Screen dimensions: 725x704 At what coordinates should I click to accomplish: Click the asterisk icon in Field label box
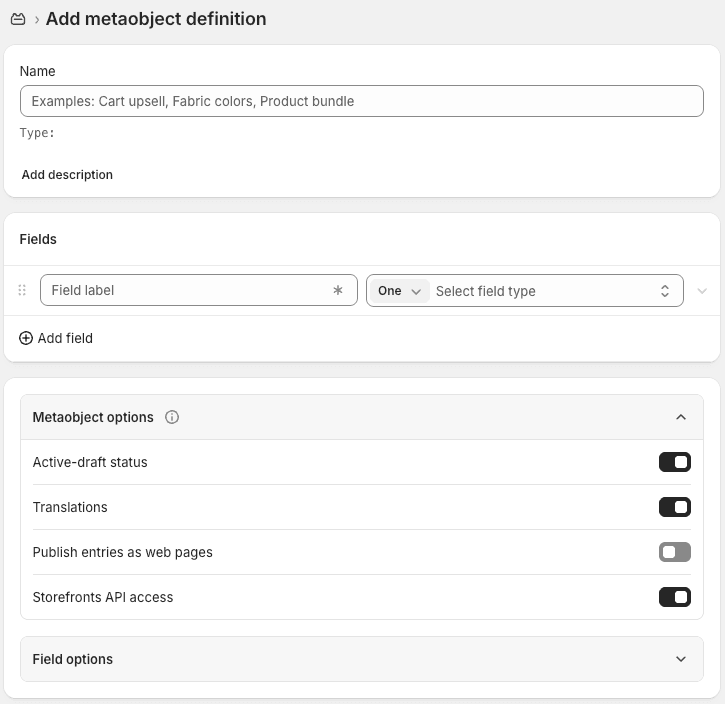tap(338, 291)
